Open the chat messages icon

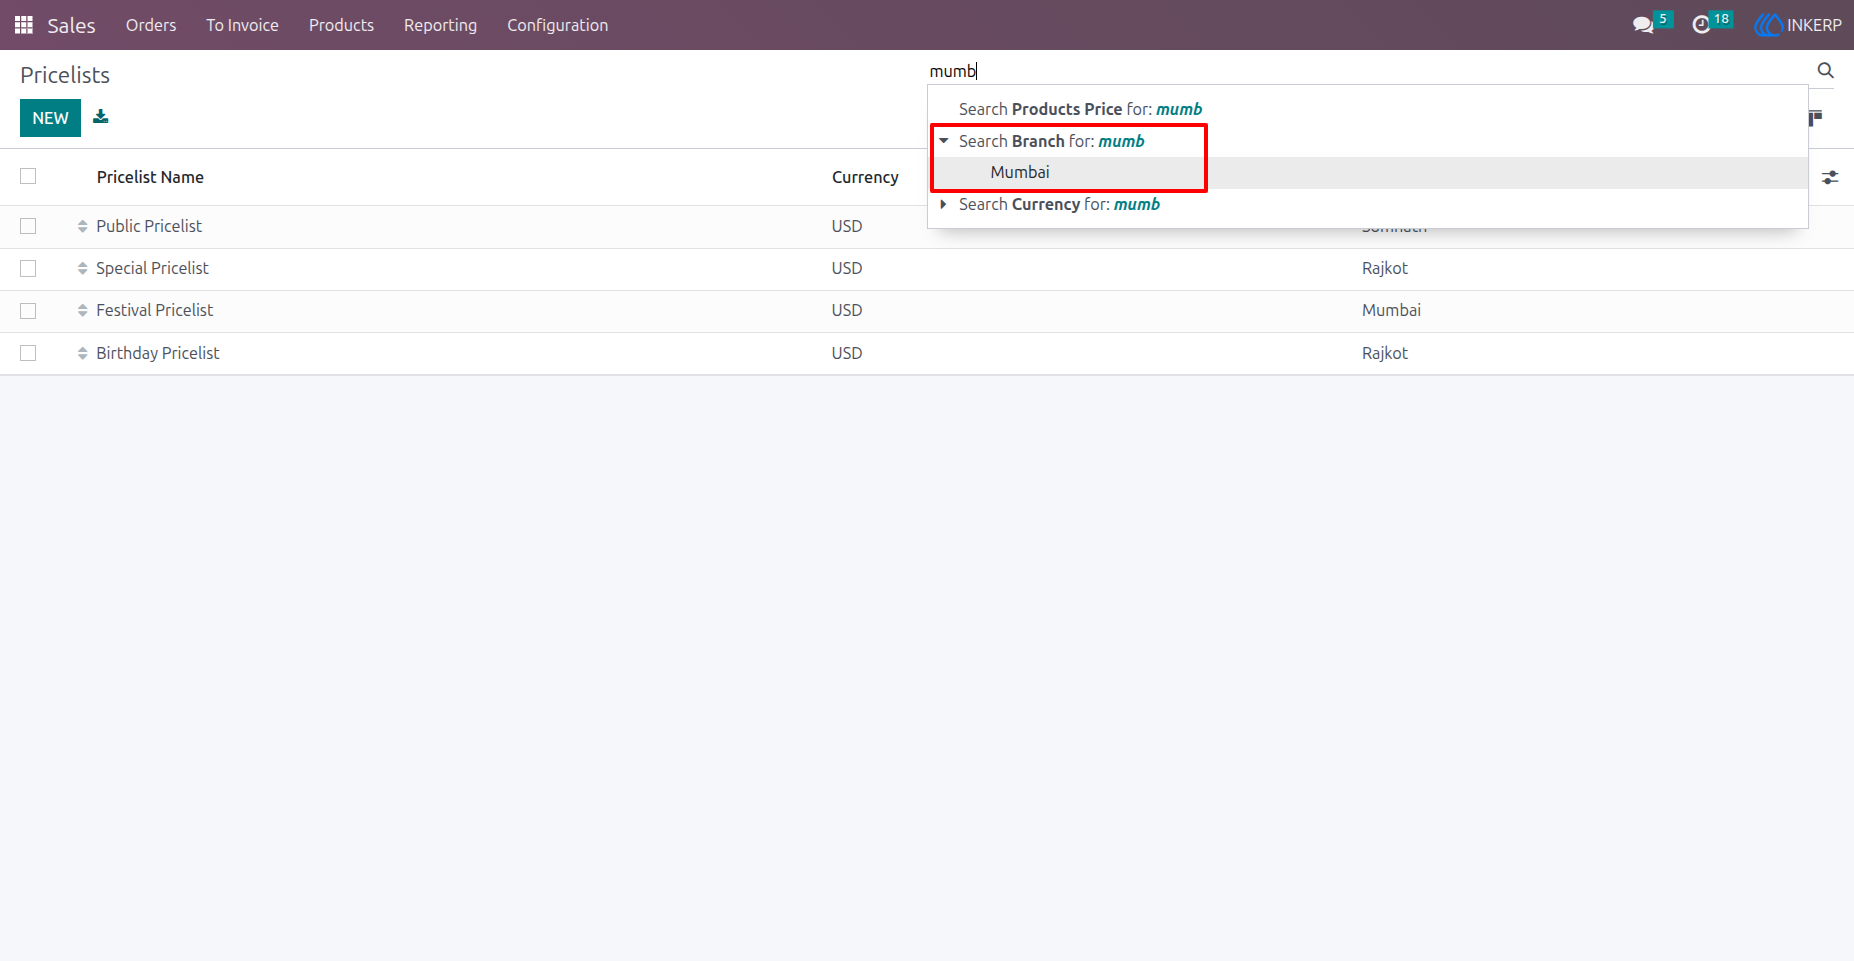[1642, 25]
